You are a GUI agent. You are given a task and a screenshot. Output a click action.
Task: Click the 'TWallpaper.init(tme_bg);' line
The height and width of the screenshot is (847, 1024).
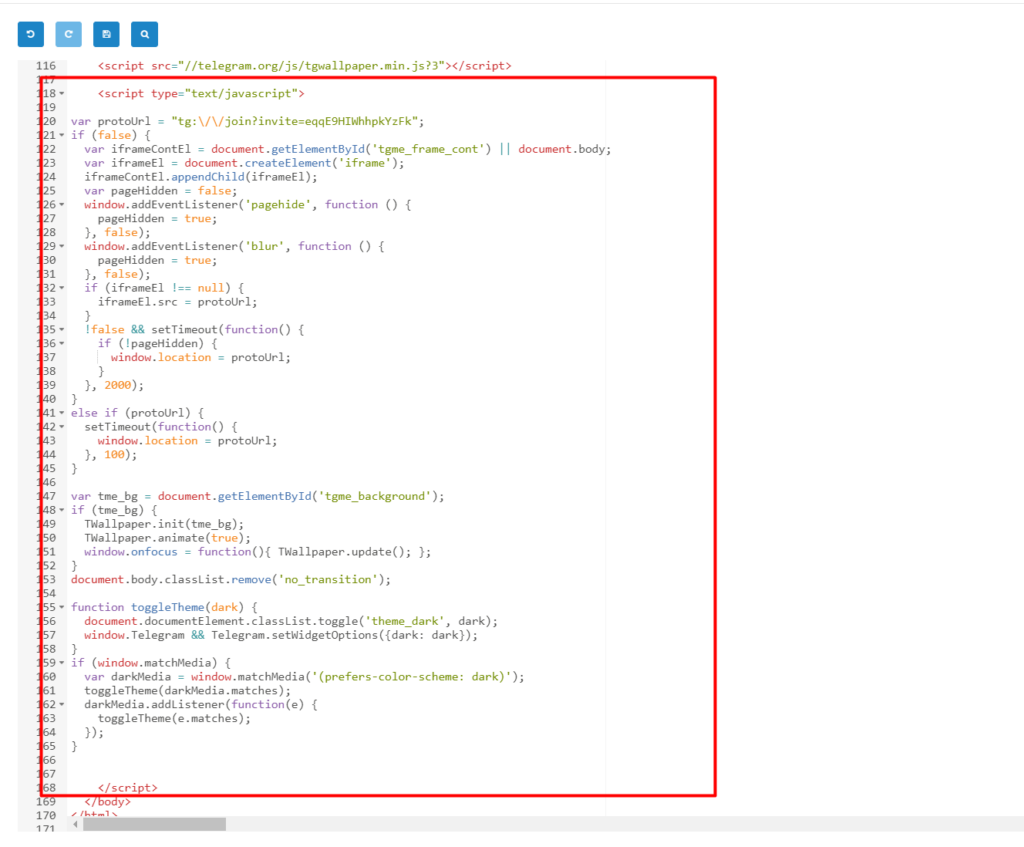(164, 524)
